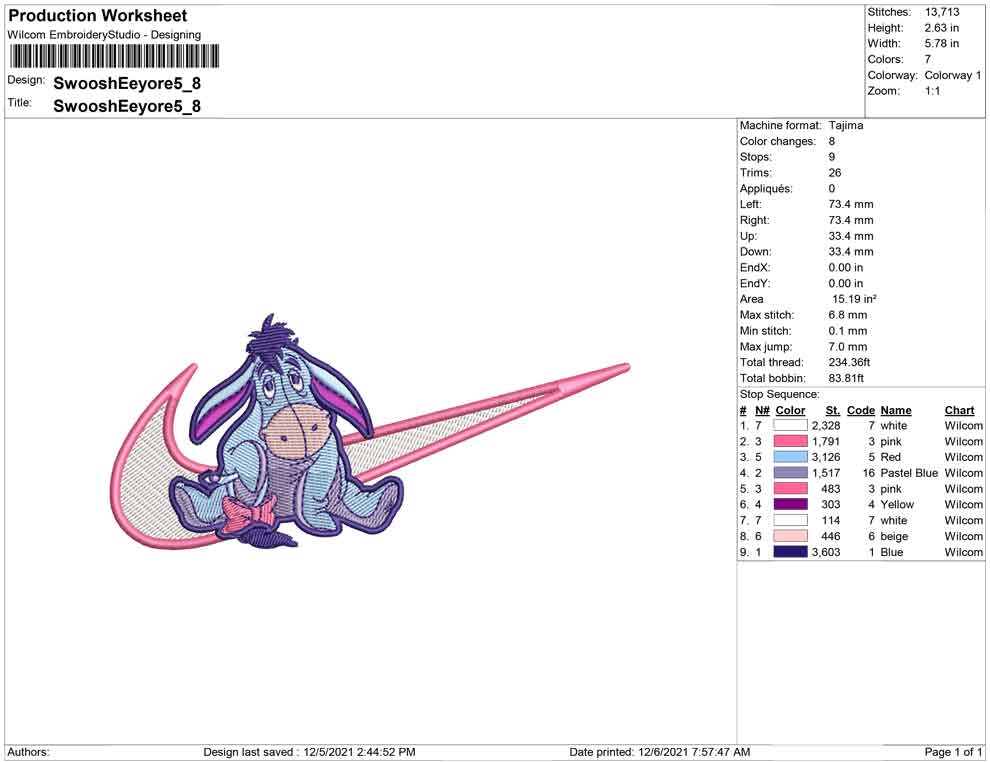Click the 'Date printed' timestamp
This screenshot has width=990, height=762.
coord(660,752)
